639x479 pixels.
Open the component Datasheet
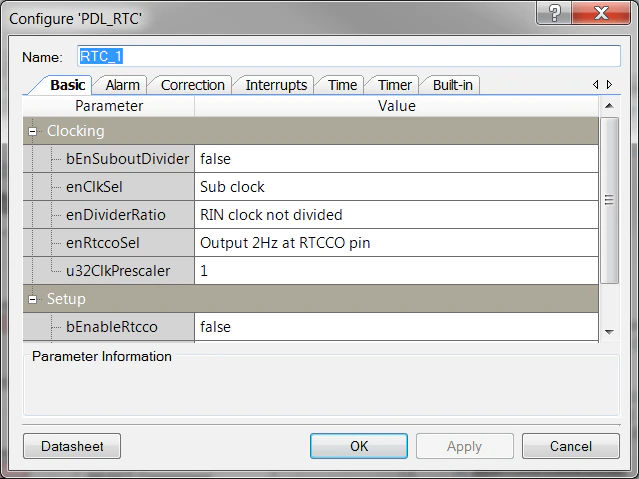[x=71, y=446]
